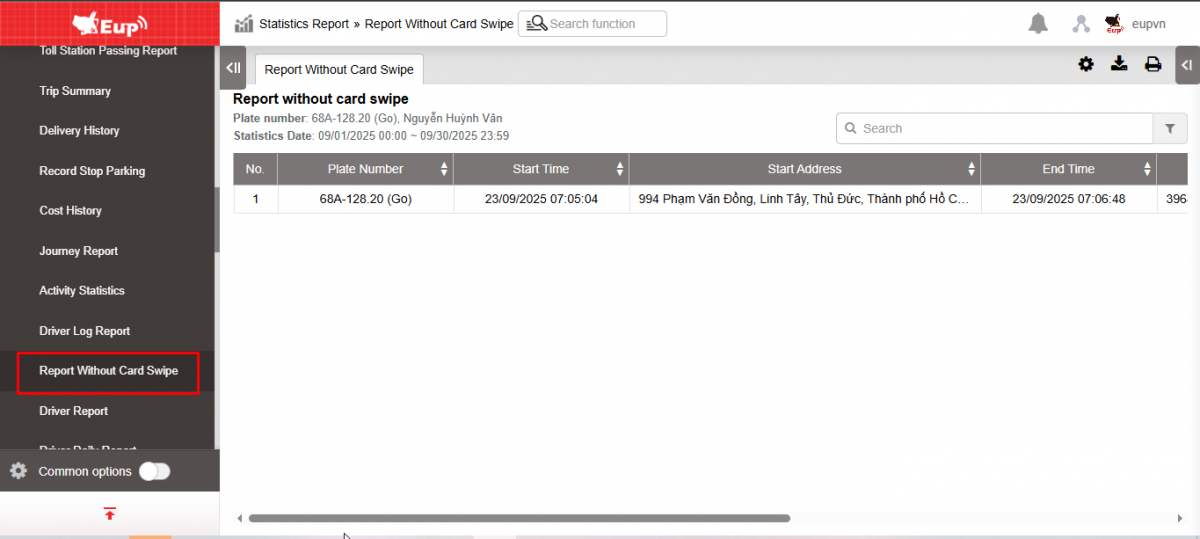This screenshot has width=1200, height=539.
Task: Click the red scroll-to-top arrow icon
Action: [110, 514]
